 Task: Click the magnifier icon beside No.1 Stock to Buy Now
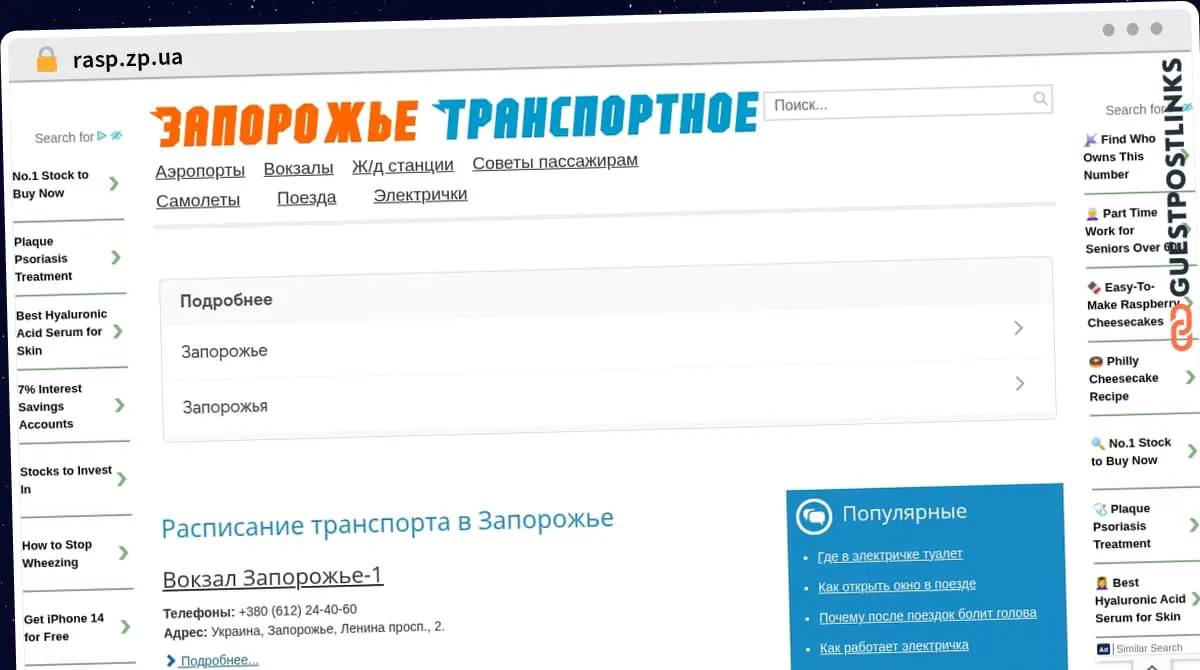(1096, 442)
